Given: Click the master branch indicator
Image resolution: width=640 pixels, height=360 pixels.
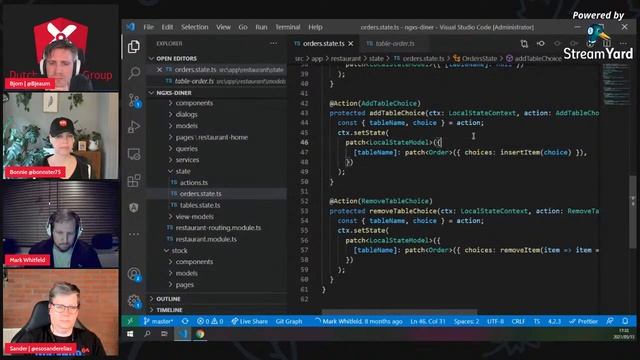Looking at the screenshot, I should [158, 321].
